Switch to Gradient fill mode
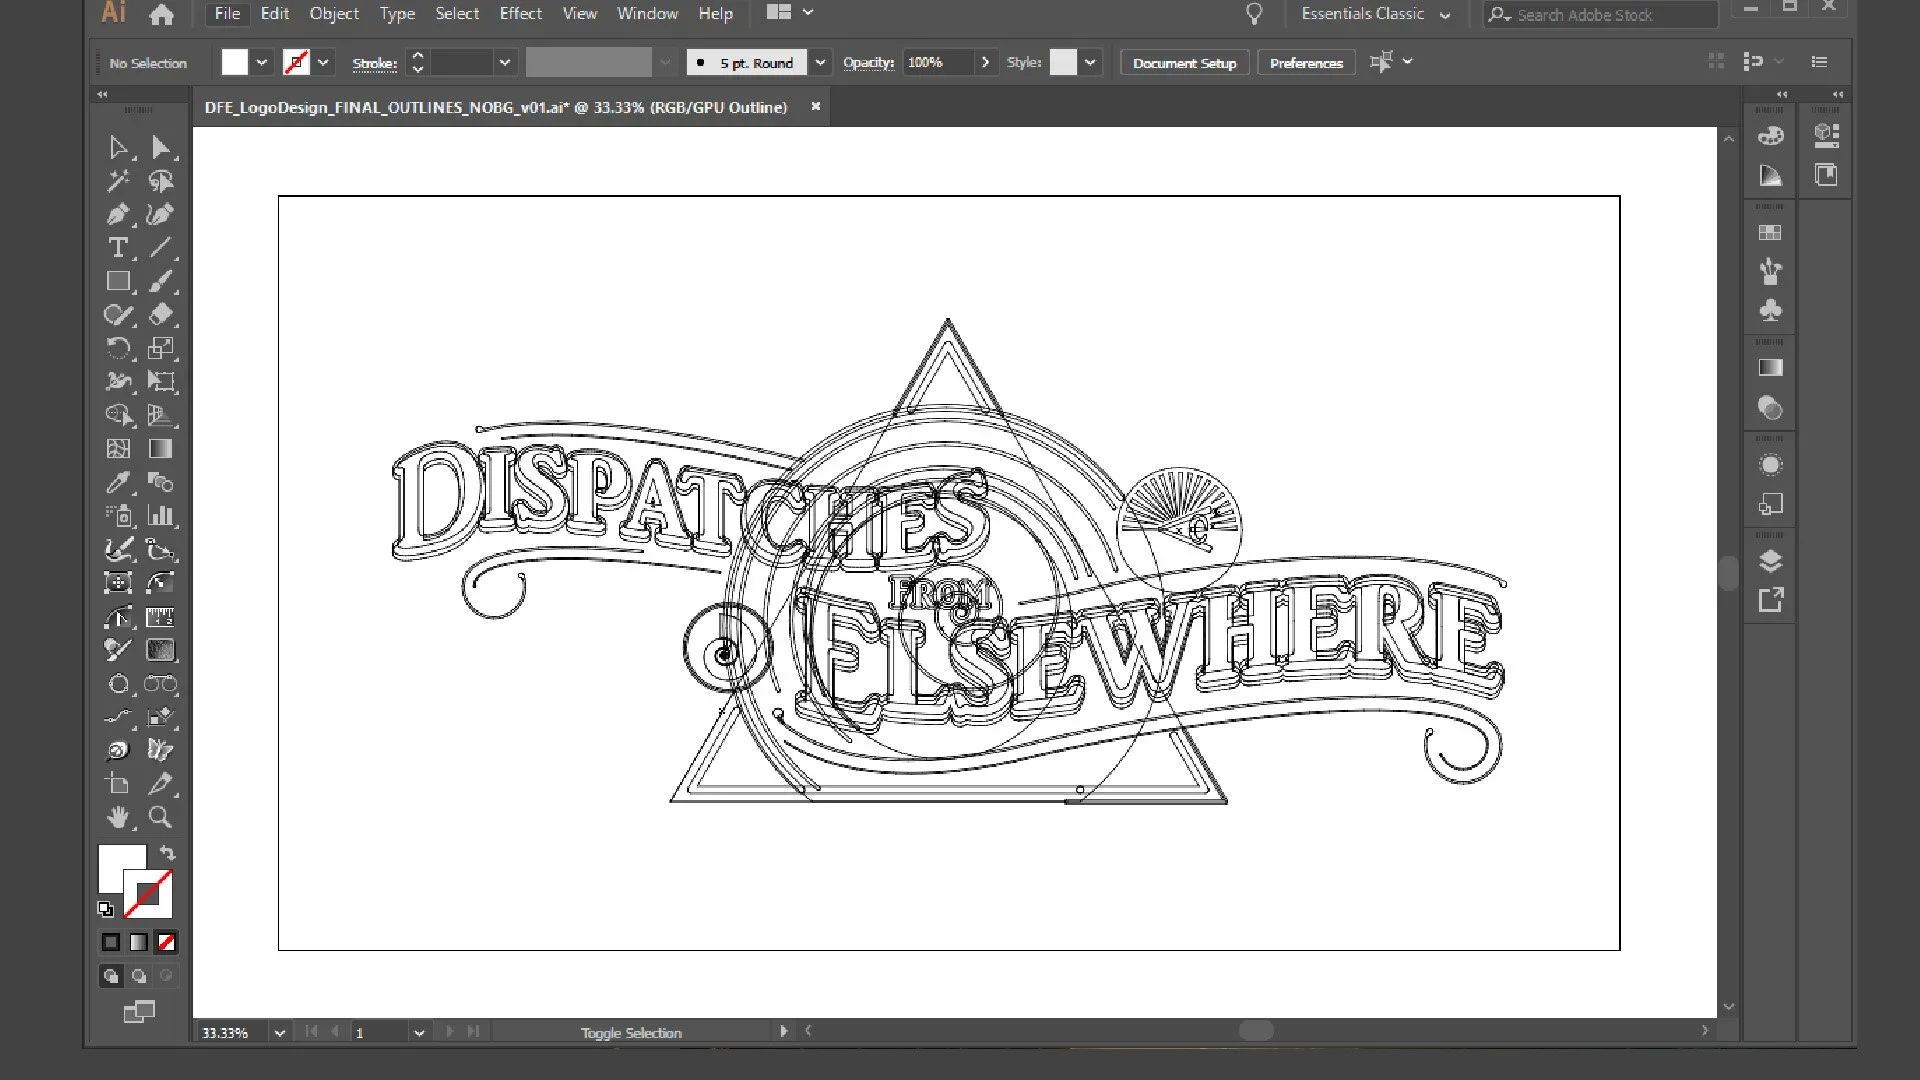The image size is (1920, 1080). 138,942
